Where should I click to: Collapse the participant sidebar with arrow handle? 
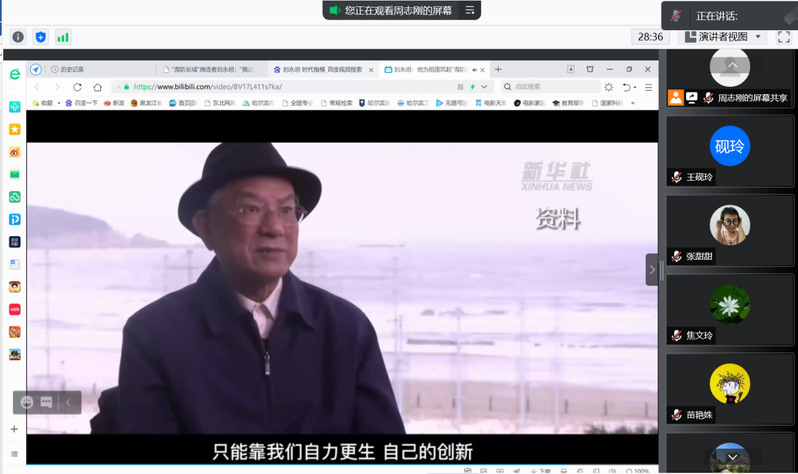652,270
